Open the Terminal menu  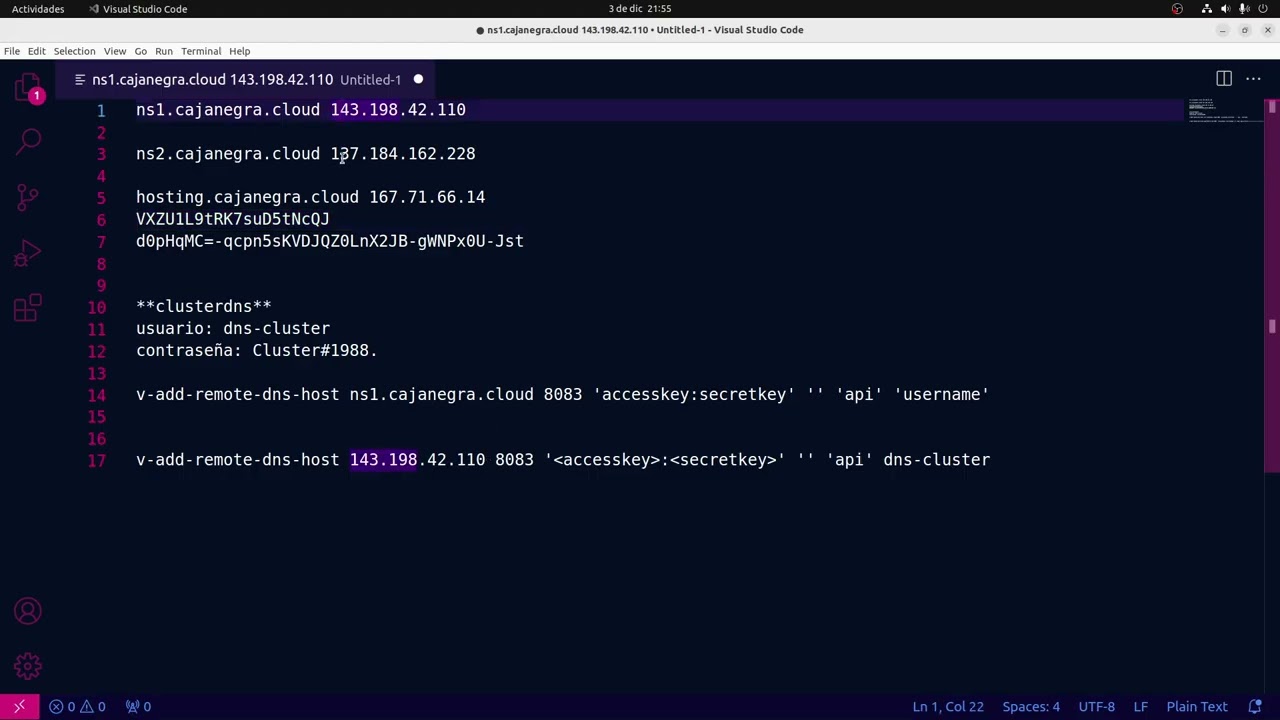pyautogui.click(x=201, y=51)
